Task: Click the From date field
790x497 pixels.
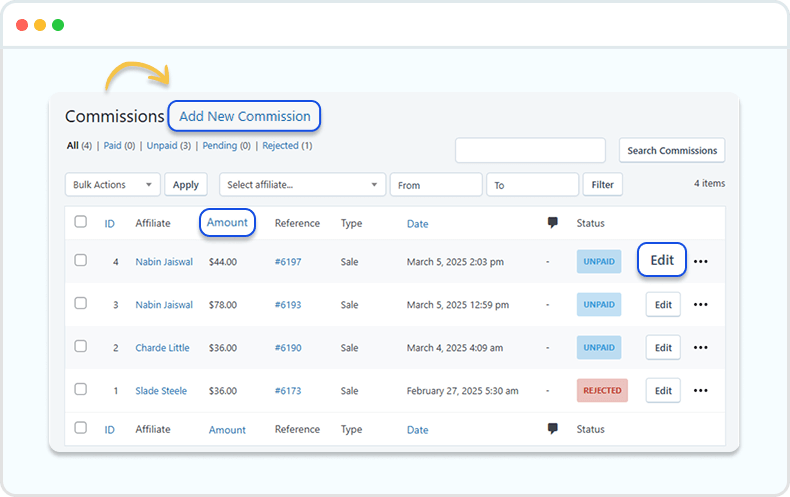Action: pyautogui.click(x=436, y=184)
